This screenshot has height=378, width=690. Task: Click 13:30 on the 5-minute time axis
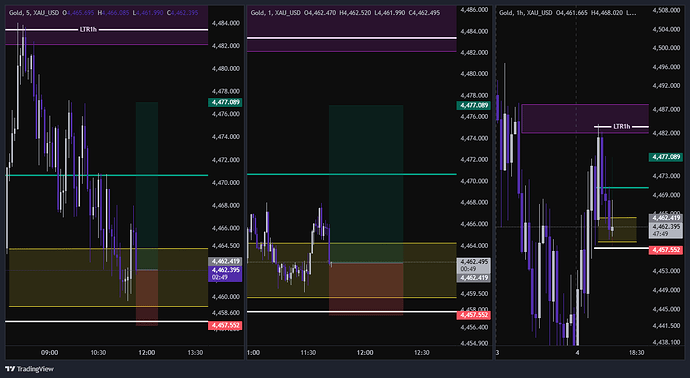[x=195, y=352]
